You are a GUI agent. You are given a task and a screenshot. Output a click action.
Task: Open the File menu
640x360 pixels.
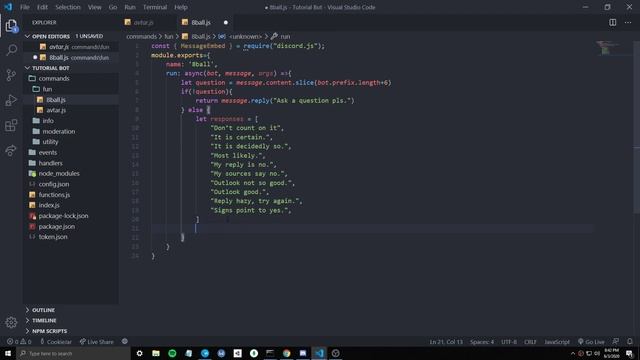pos(25,7)
